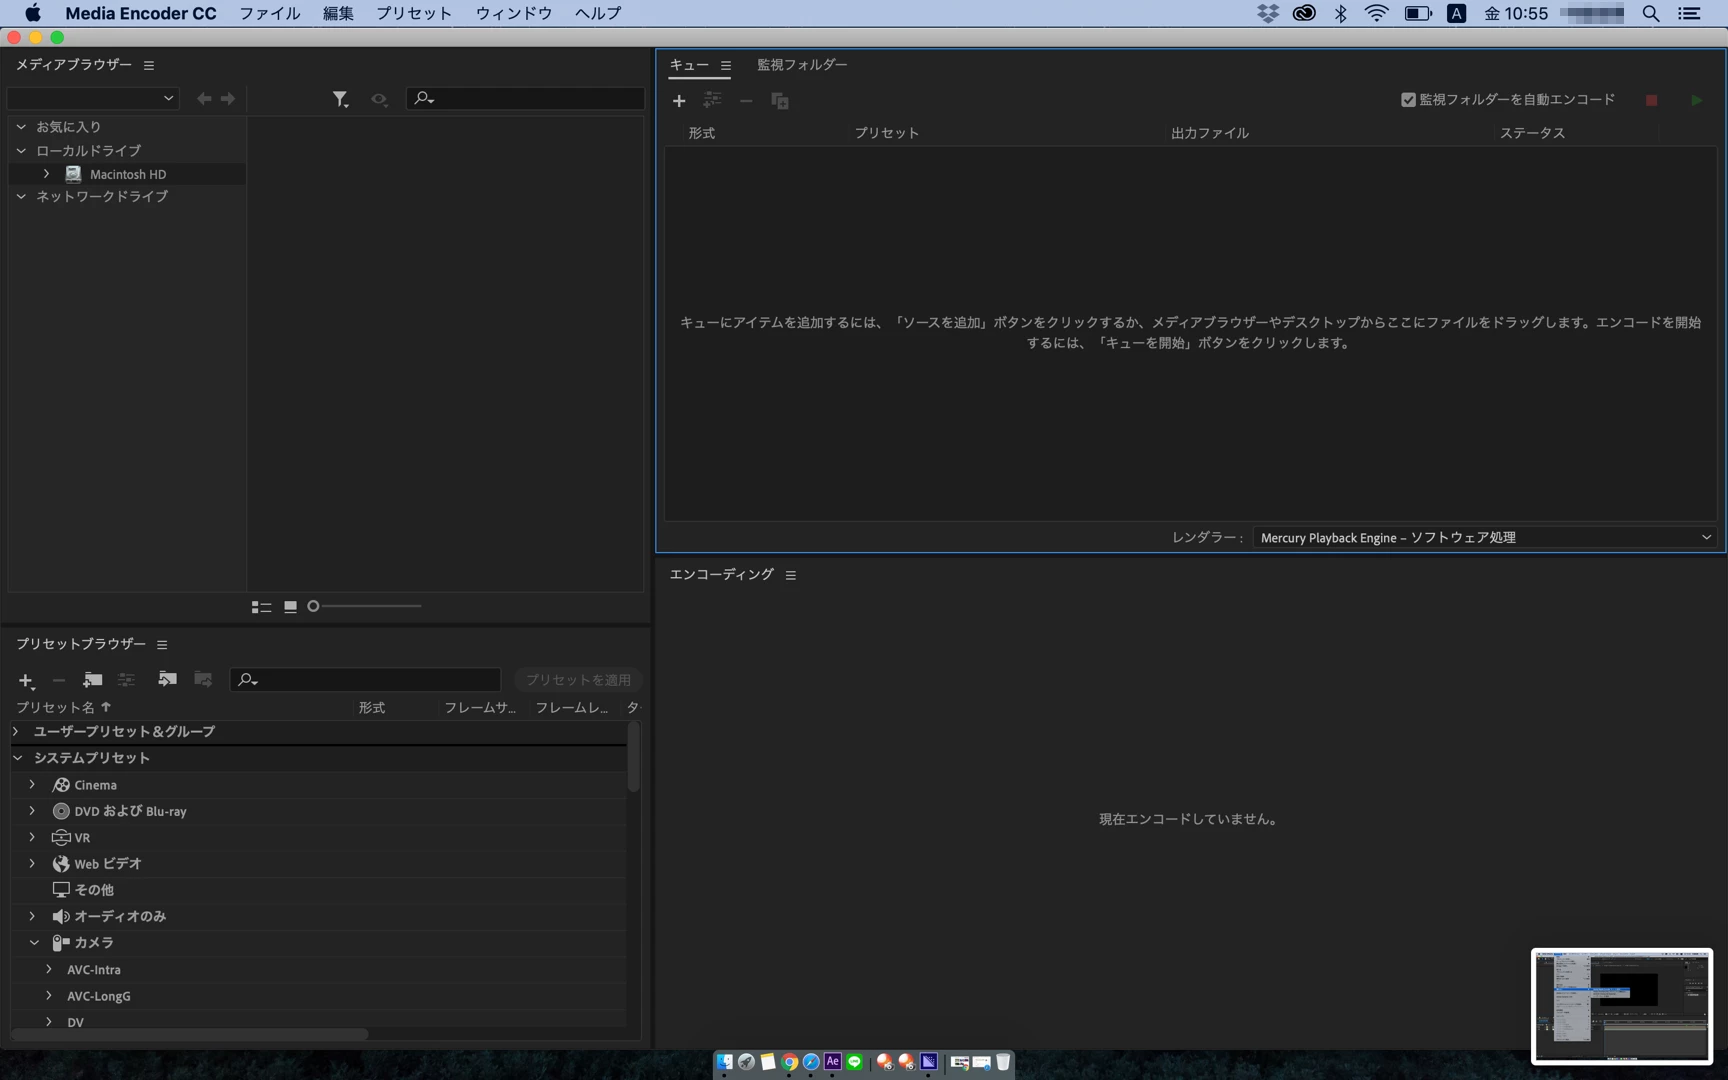Open the エンコーディング panel menu icon
This screenshot has height=1080, width=1728.
pos(791,576)
